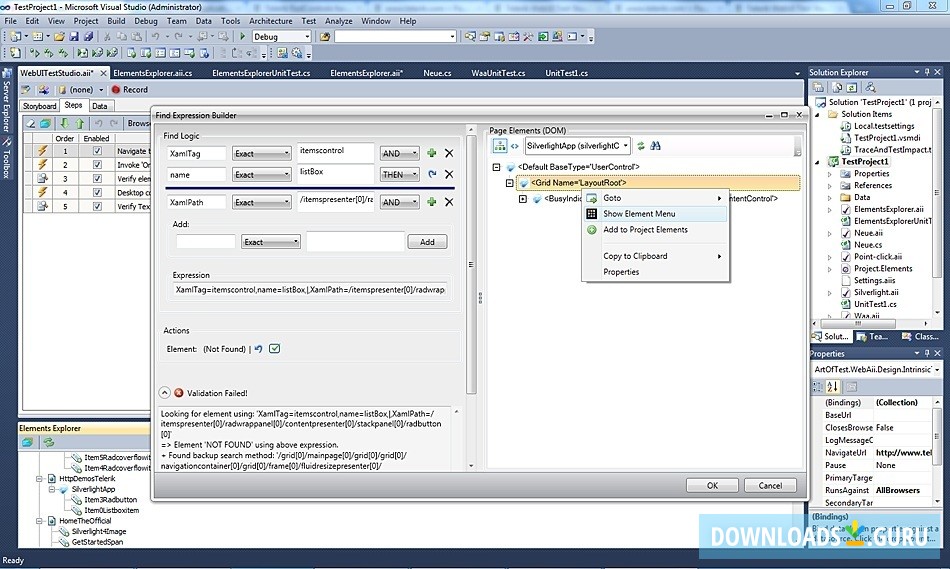The width and height of the screenshot is (950, 569).
Task: Click the green move step down arrow
Action: point(64,123)
